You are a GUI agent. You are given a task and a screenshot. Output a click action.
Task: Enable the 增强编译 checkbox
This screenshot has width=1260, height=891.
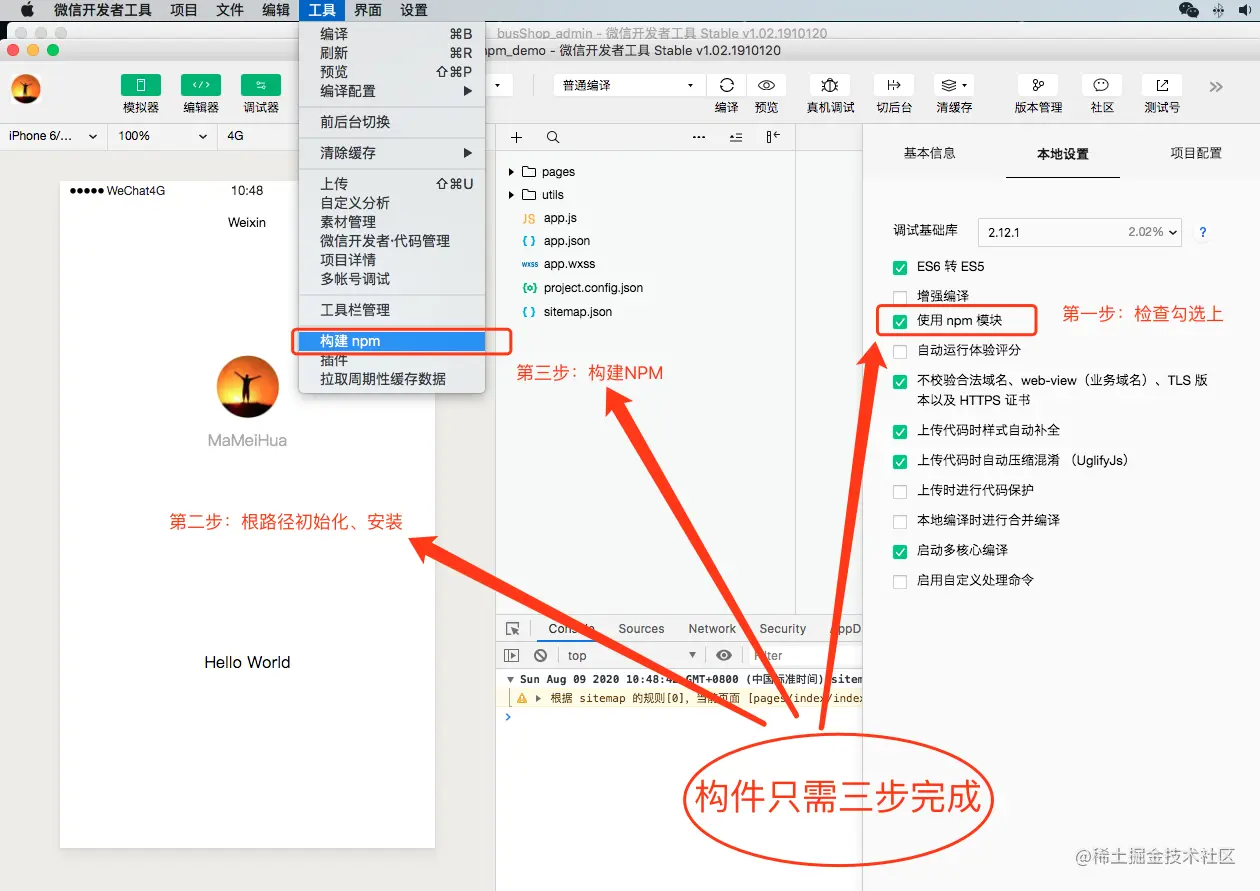click(x=900, y=297)
